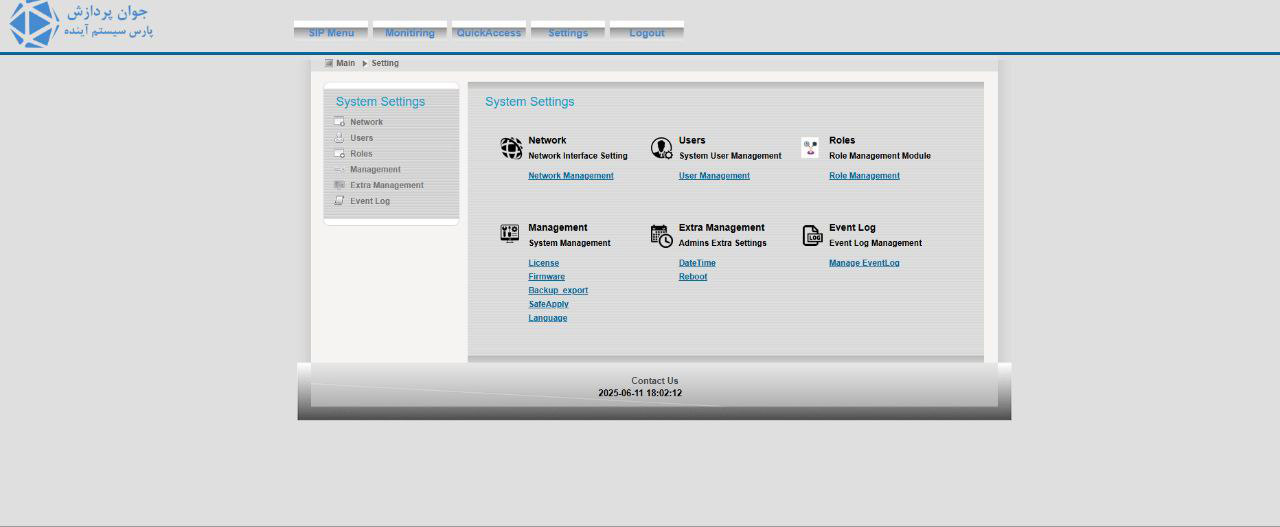1280x527 pixels.
Task: Click the Network globe icon
Action: click(x=511, y=149)
